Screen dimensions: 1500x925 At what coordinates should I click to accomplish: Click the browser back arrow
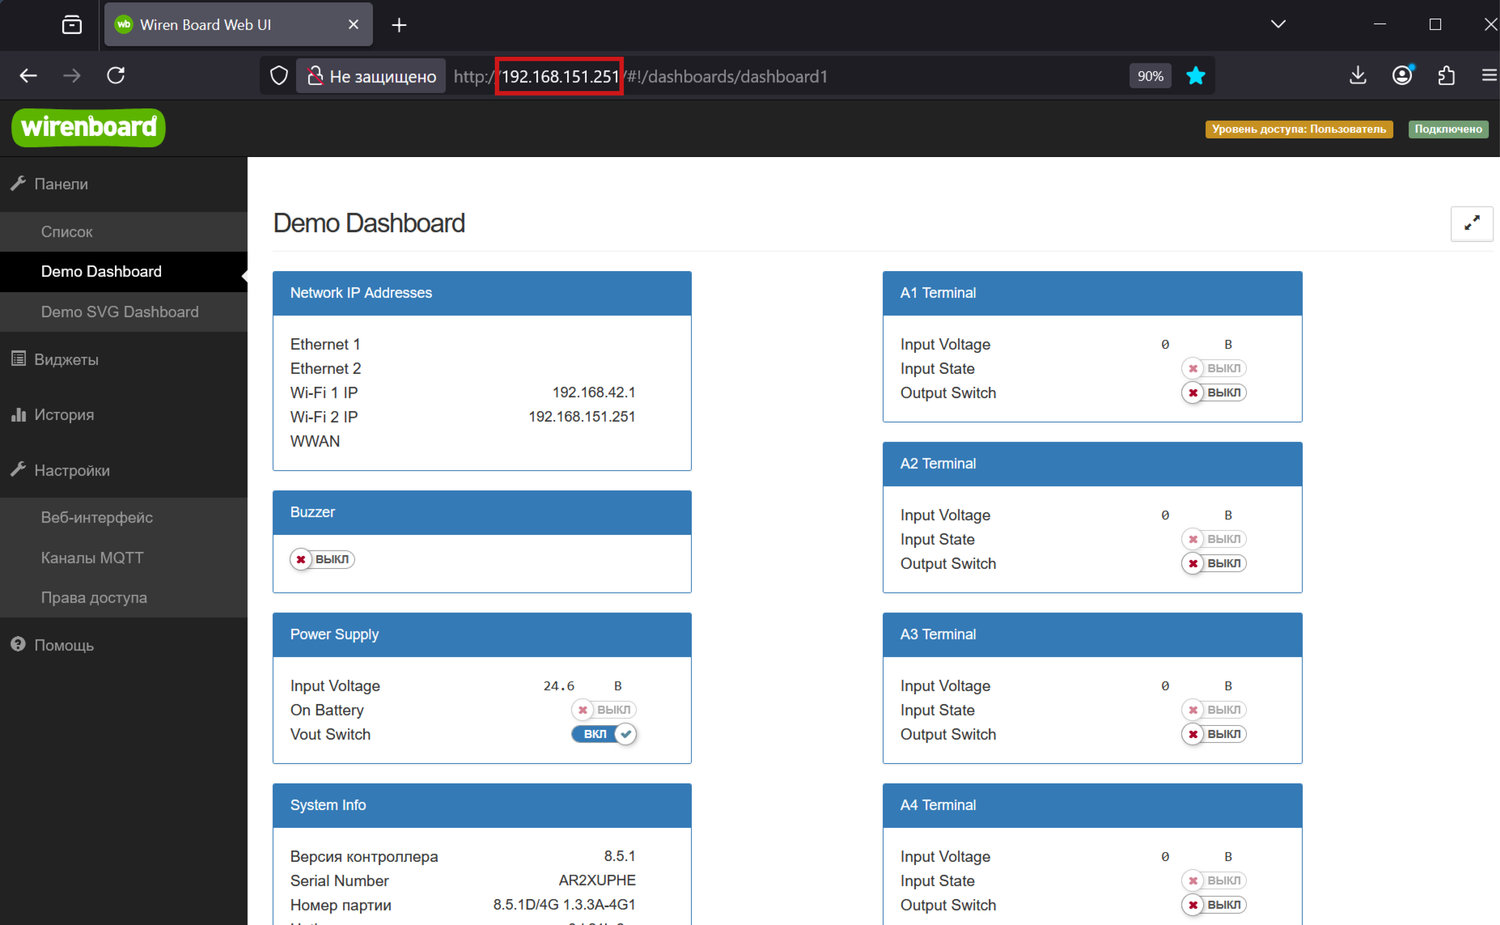28,76
